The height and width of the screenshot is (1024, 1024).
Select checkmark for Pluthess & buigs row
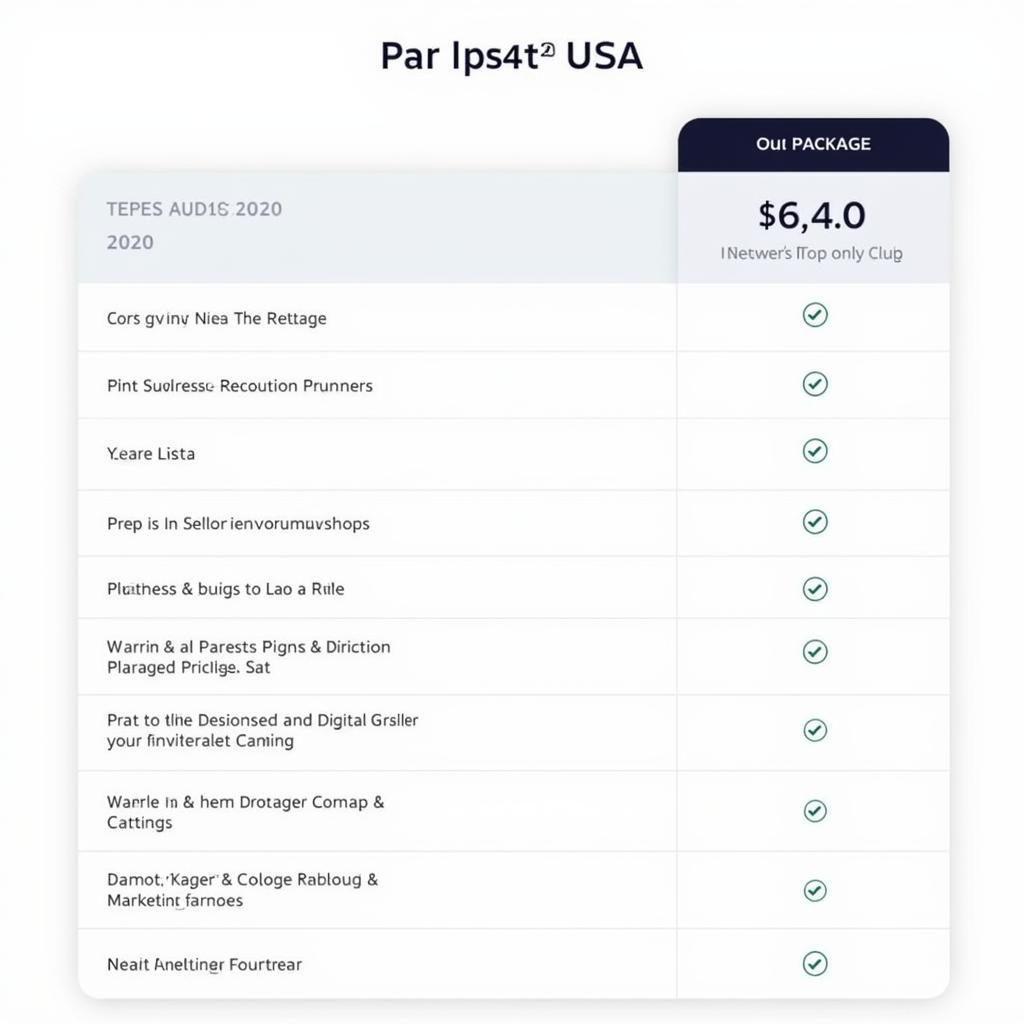pos(814,588)
